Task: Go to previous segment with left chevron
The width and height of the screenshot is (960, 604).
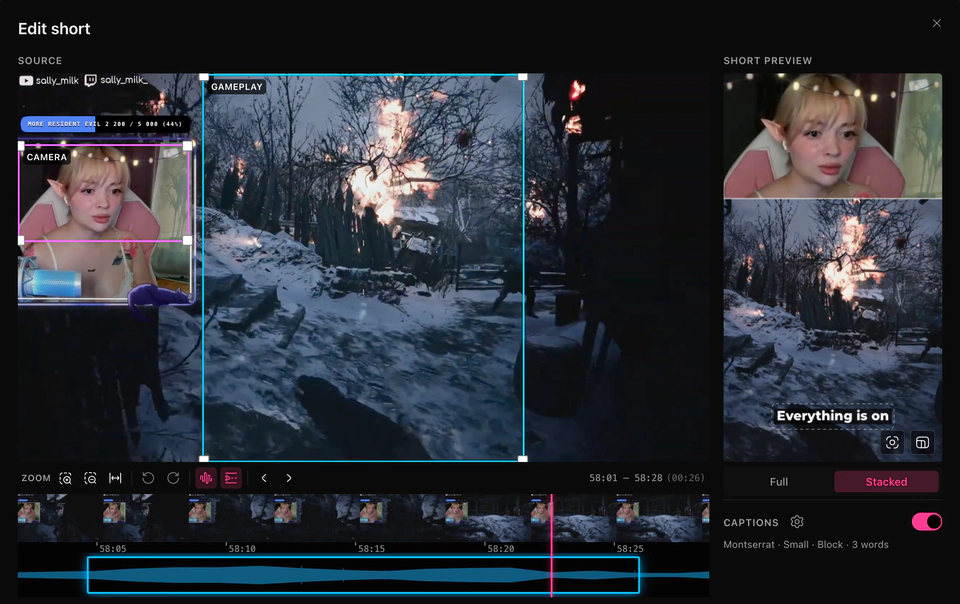Action: (264, 478)
